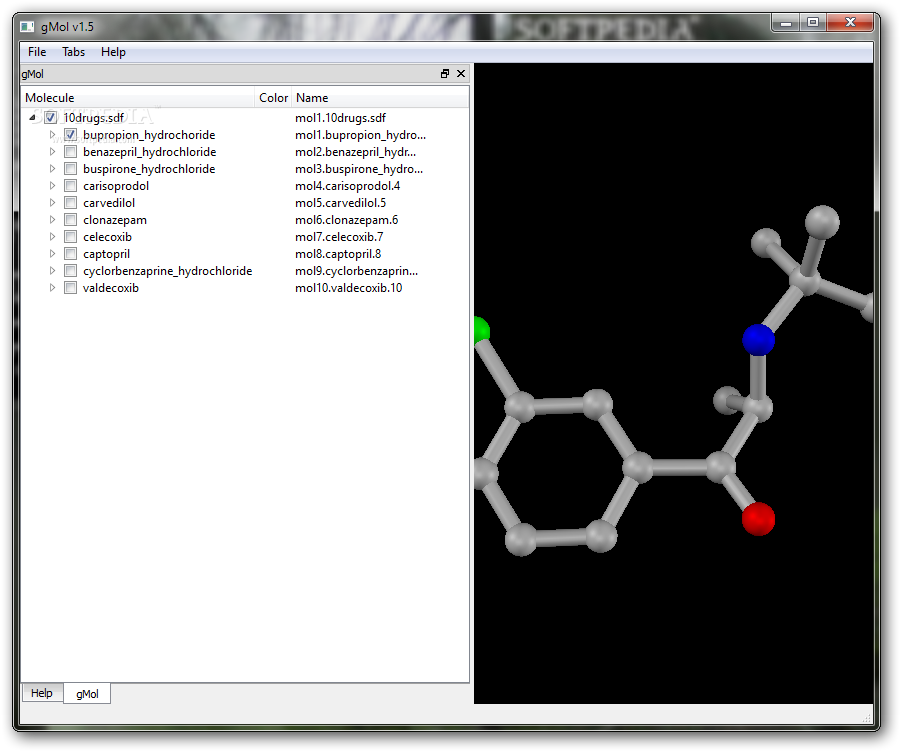Viewport: 901px width, 752px height.
Task: Close the gMol v1.5 window
Action: point(850,22)
